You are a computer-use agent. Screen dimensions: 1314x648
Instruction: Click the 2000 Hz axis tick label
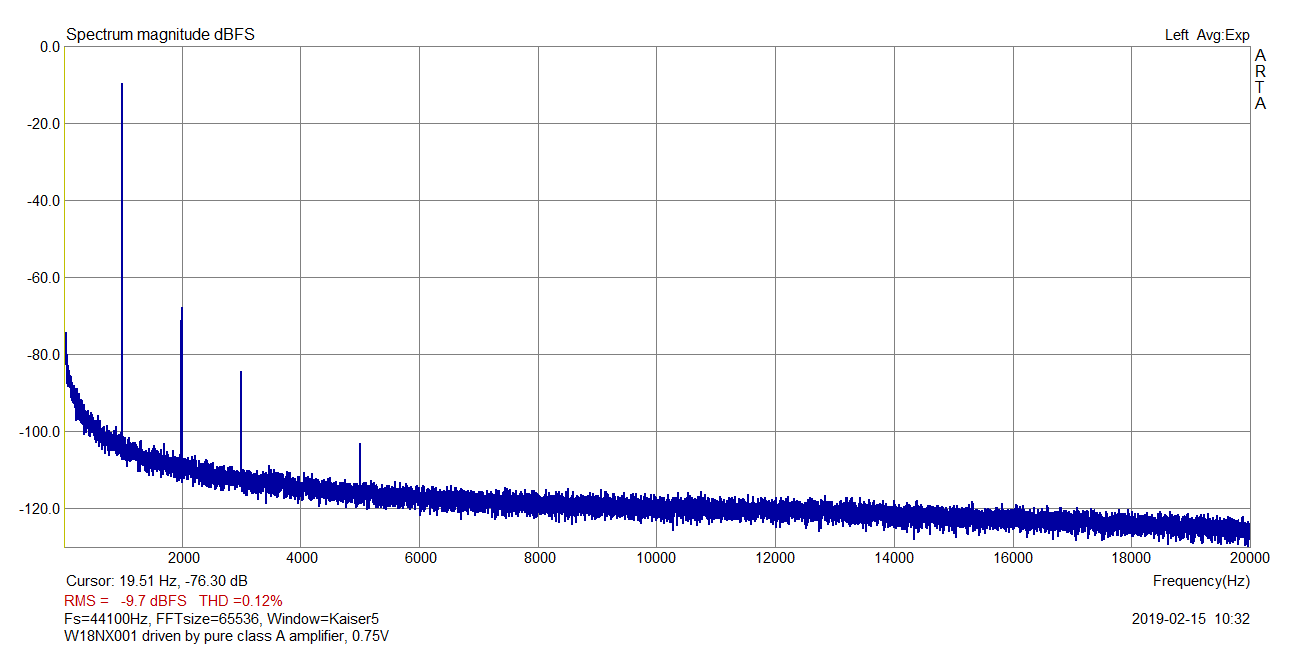[x=182, y=557]
